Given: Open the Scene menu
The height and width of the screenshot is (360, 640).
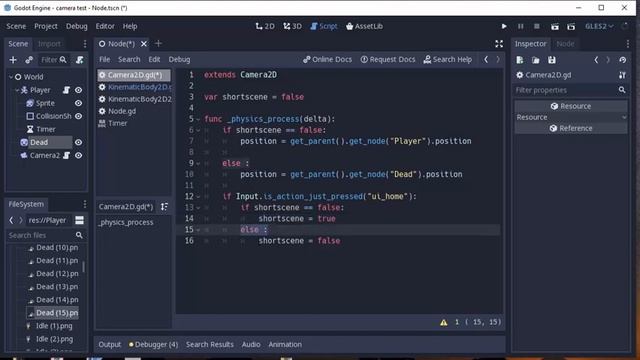Looking at the screenshot, I should 16,26.
